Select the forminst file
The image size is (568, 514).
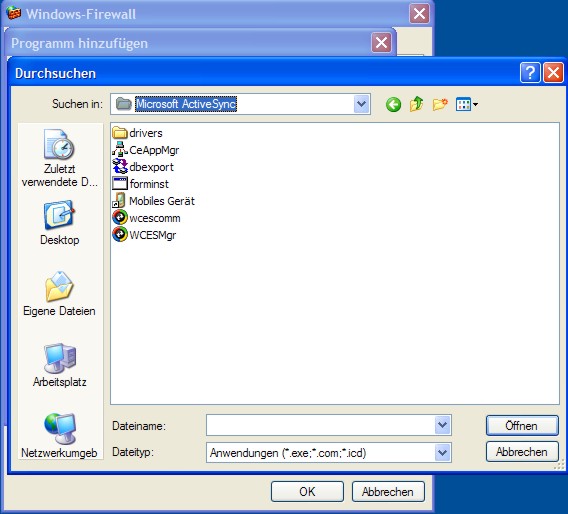[x=141, y=184]
